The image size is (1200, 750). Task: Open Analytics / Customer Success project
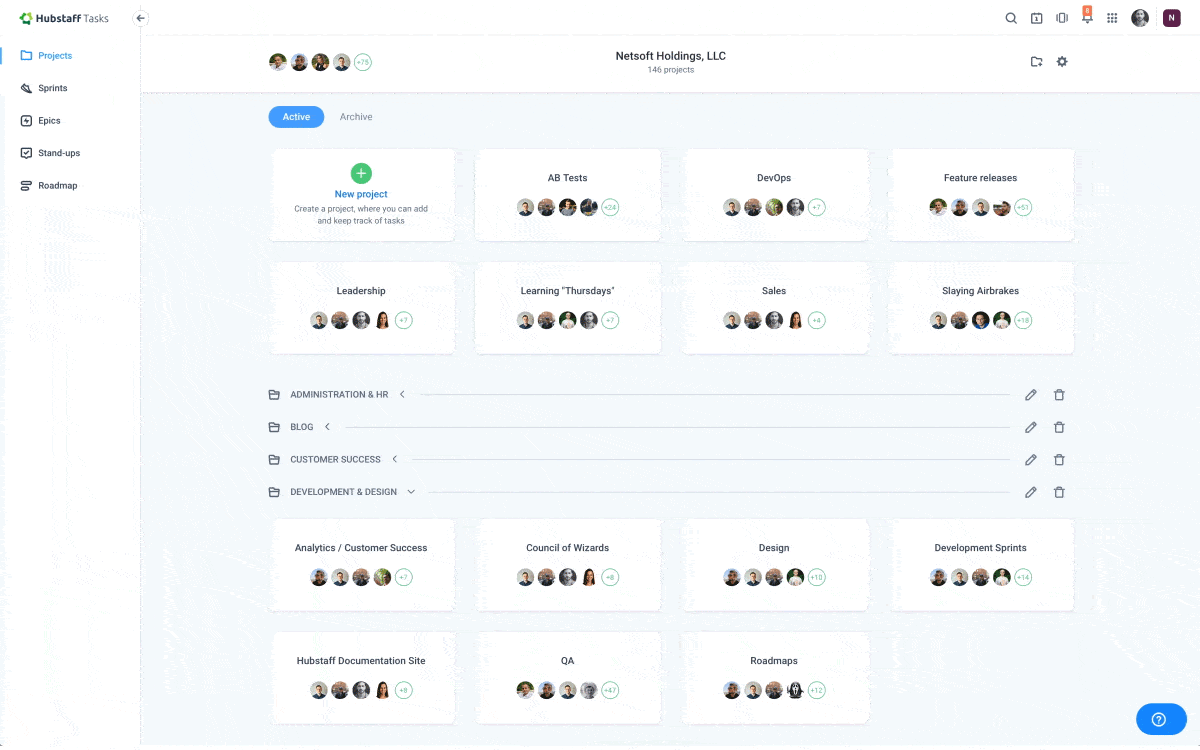(x=361, y=565)
